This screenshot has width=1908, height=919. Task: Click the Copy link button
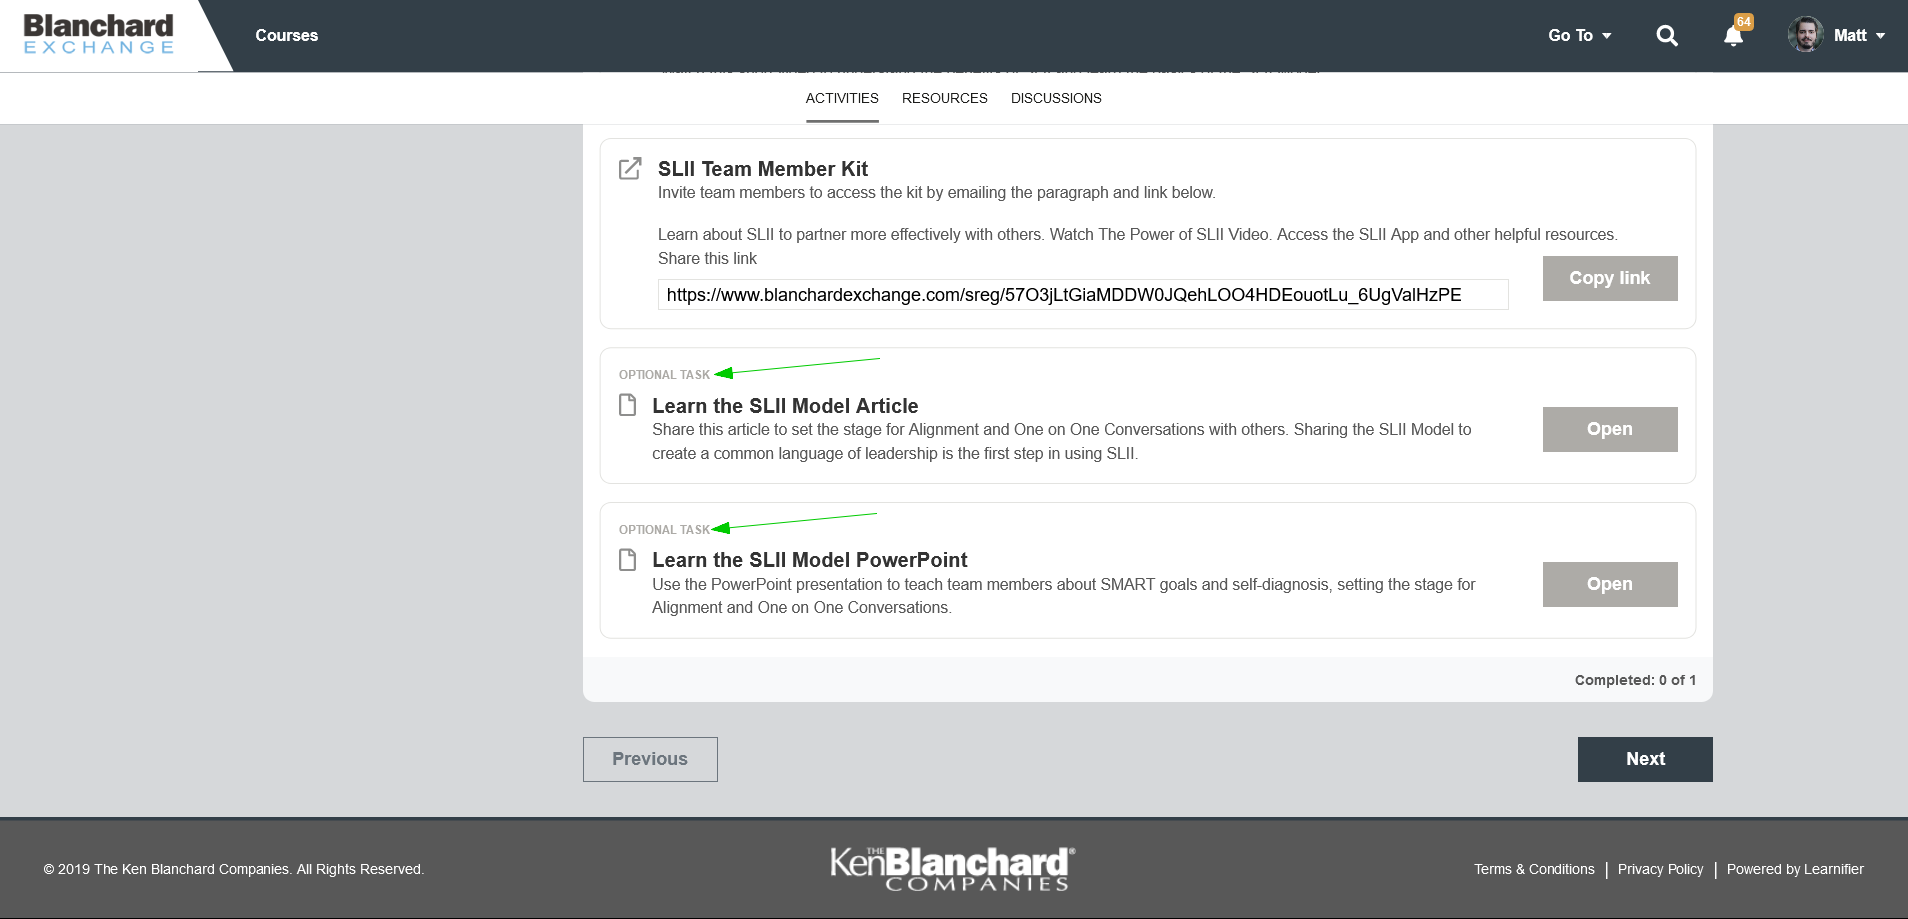point(1610,278)
